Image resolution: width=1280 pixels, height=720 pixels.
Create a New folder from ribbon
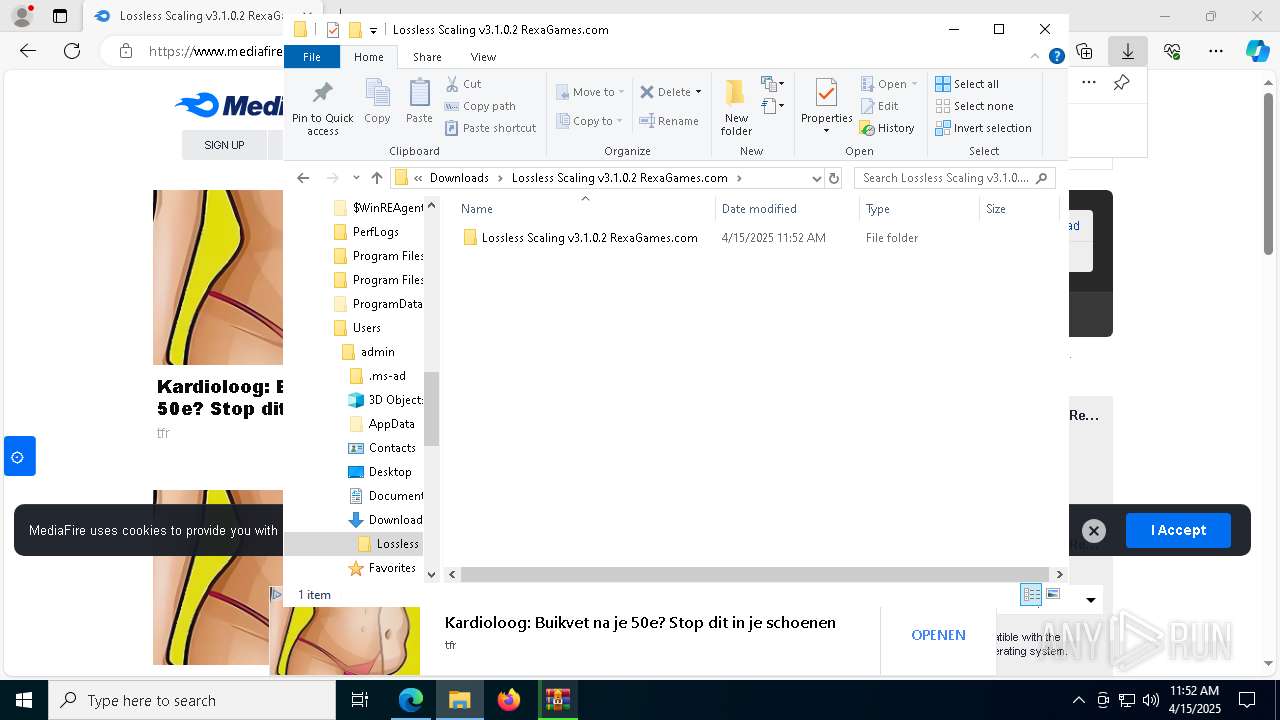click(x=736, y=107)
